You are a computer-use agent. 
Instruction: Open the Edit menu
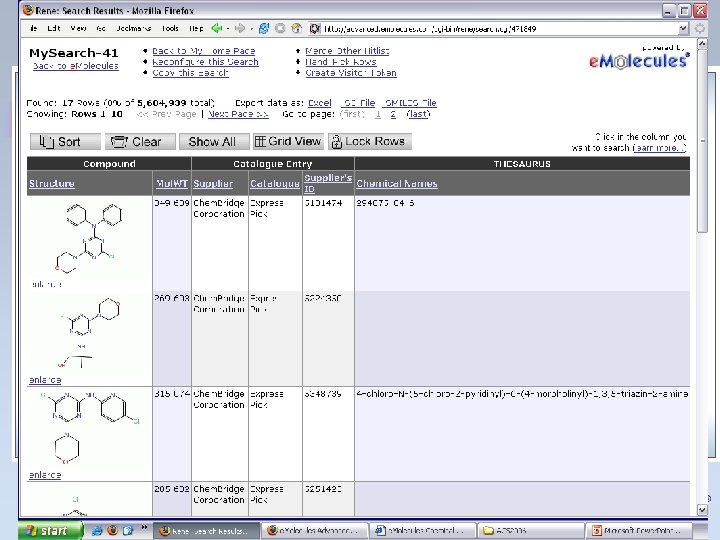pyautogui.click(x=54, y=28)
